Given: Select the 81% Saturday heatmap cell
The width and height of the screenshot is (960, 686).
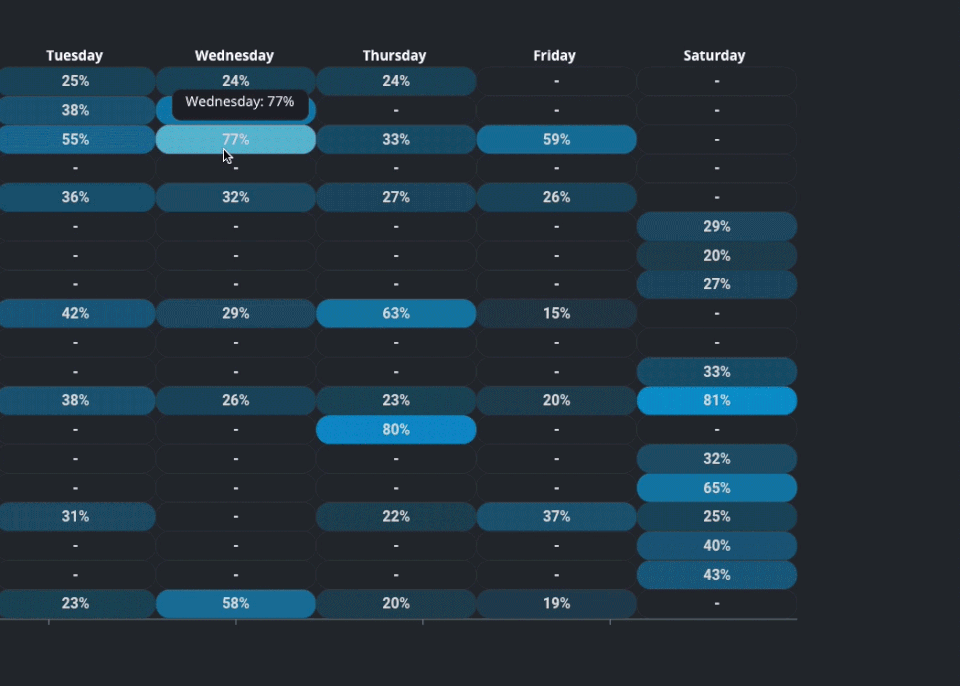Looking at the screenshot, I should (716, 401).
